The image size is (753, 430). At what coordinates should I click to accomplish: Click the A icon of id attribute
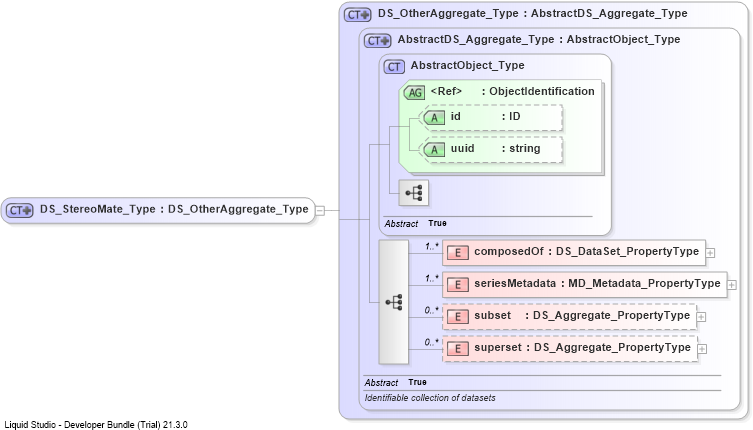(x=434, y=117)
